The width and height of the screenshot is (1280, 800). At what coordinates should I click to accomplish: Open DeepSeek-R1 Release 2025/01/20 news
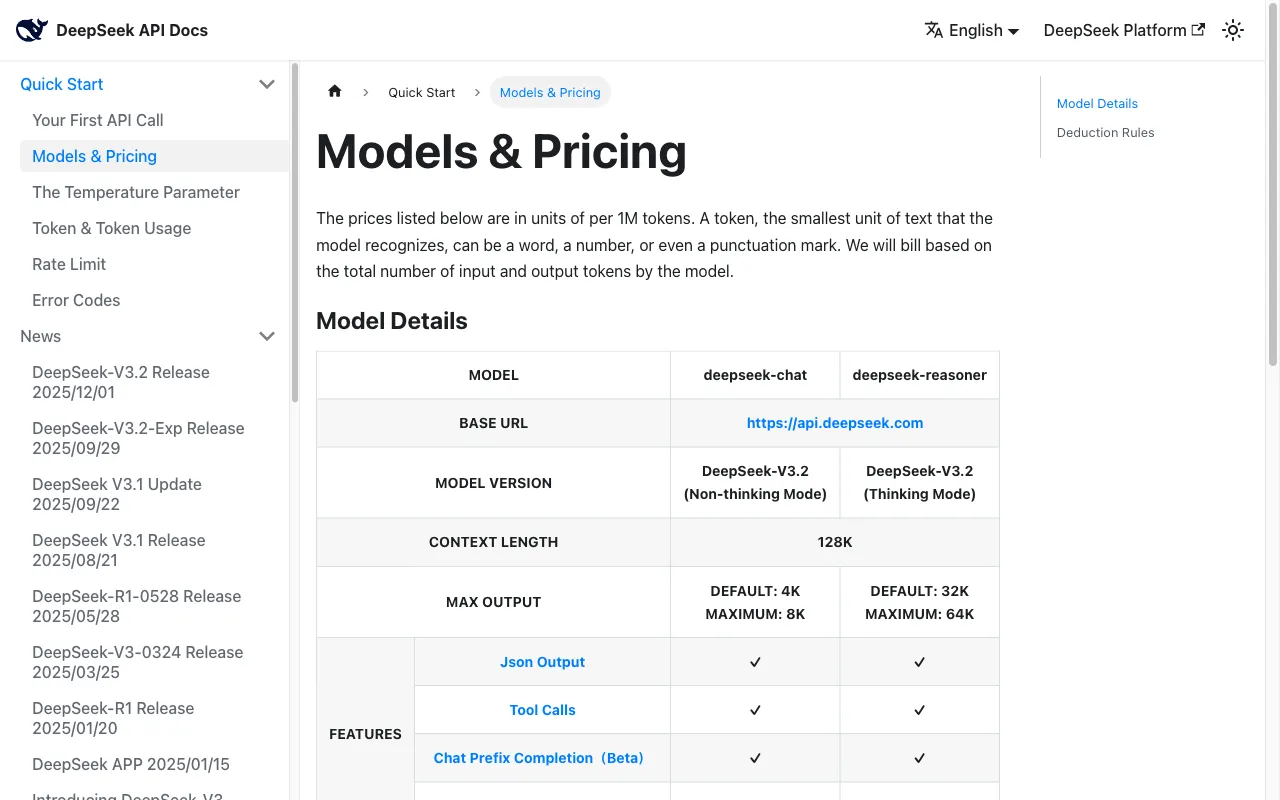pyautogui.click(x=113, y=718)
